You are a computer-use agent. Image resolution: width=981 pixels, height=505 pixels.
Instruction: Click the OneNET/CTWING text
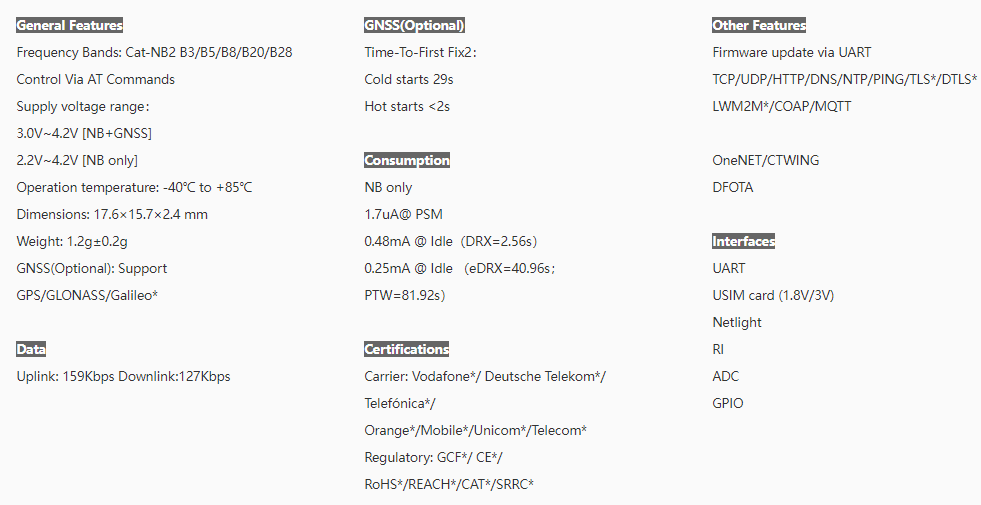click(766, 160)
